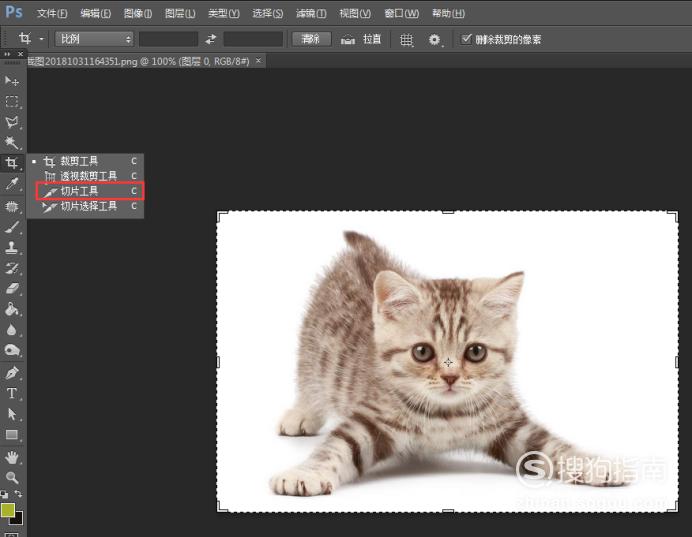This screenshot has width=692, height=537.
Task: Select the Zoom tool
Action: point(12,477)
